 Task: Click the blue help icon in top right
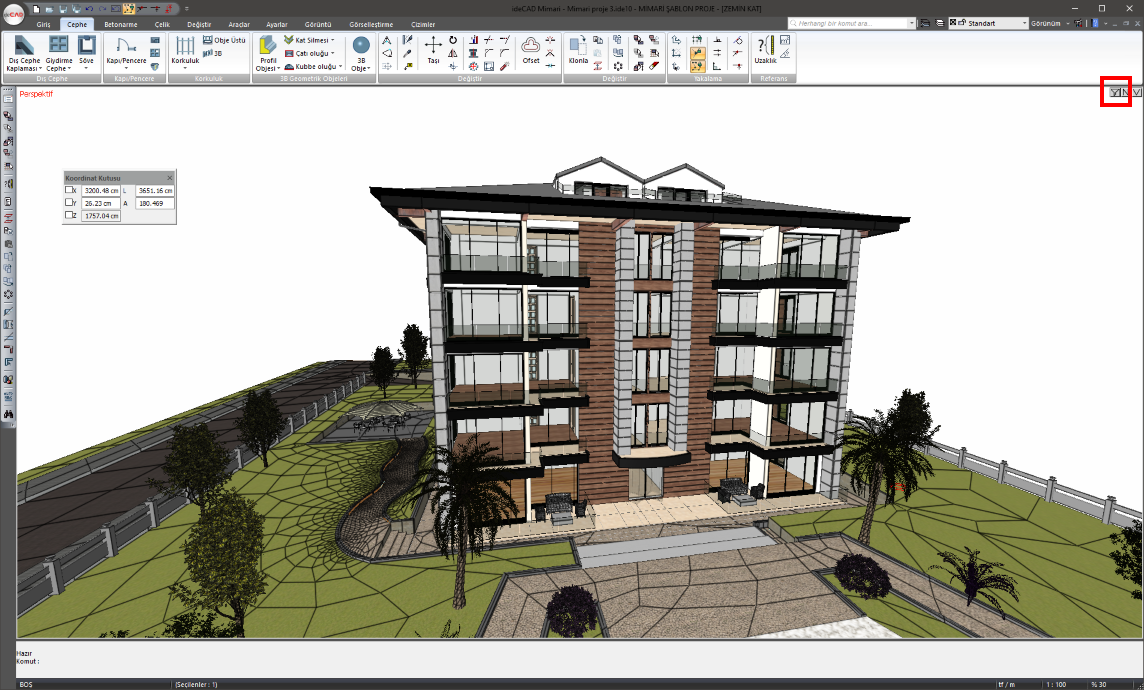pyautogui.click(x=1095, y=23)
